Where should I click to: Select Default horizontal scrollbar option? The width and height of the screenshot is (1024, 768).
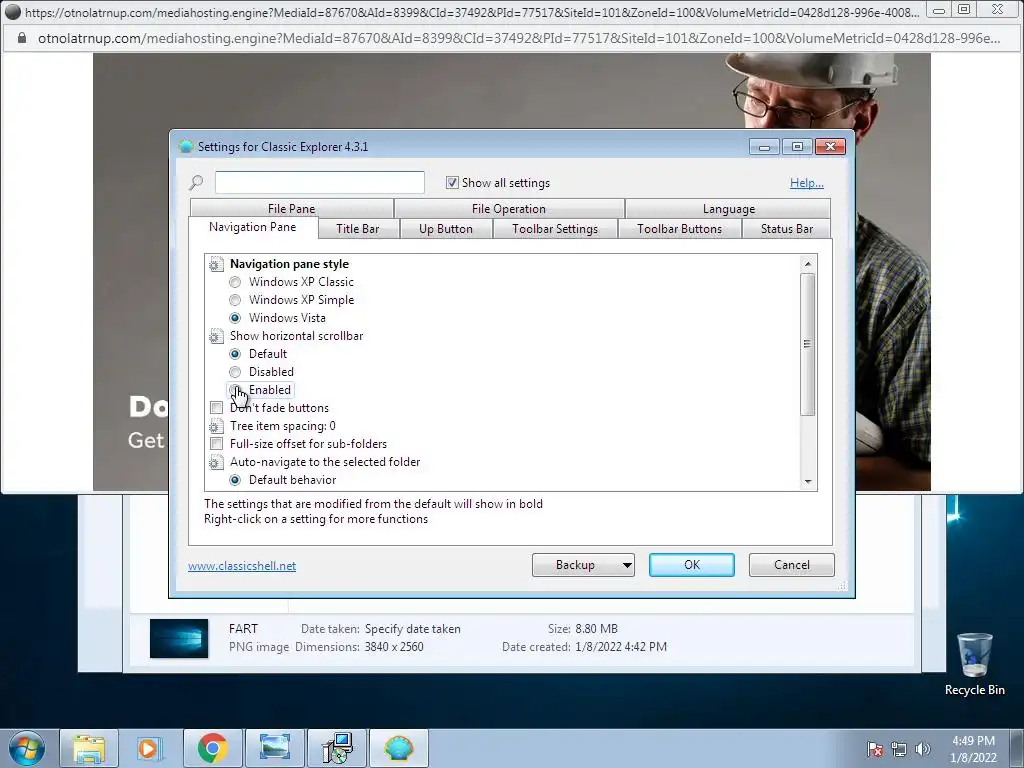(x=235, y=354)
